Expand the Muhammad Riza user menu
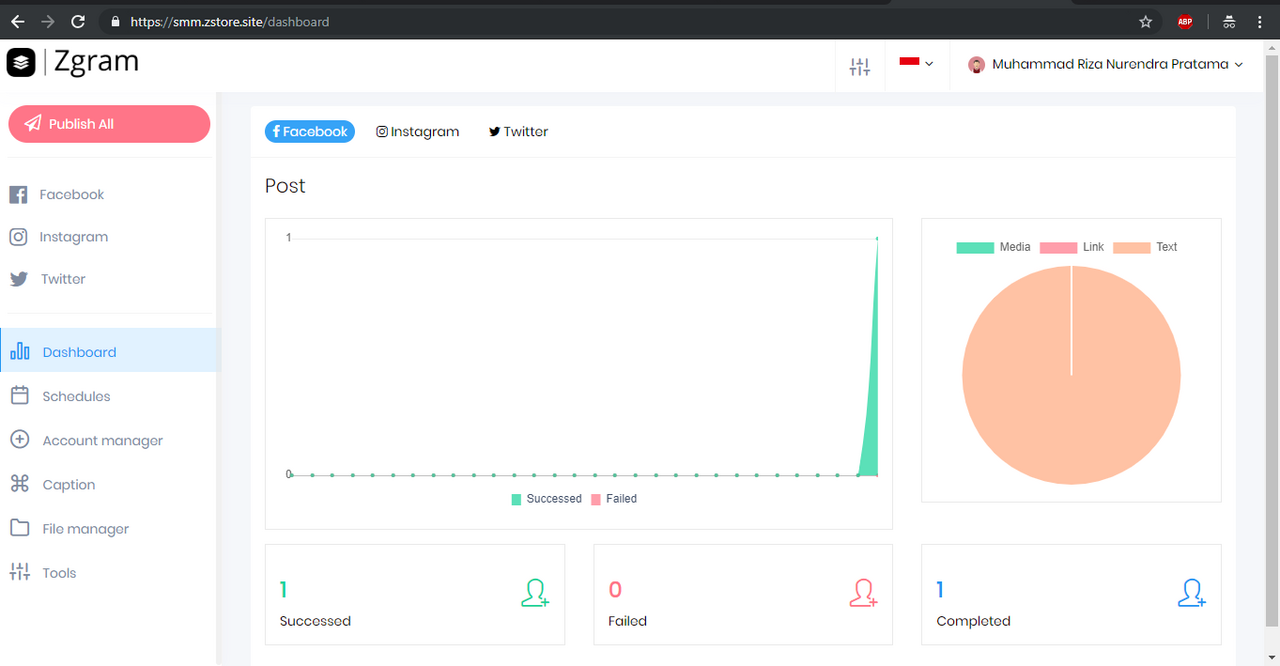1280x666 pixels. point(1105,65)
